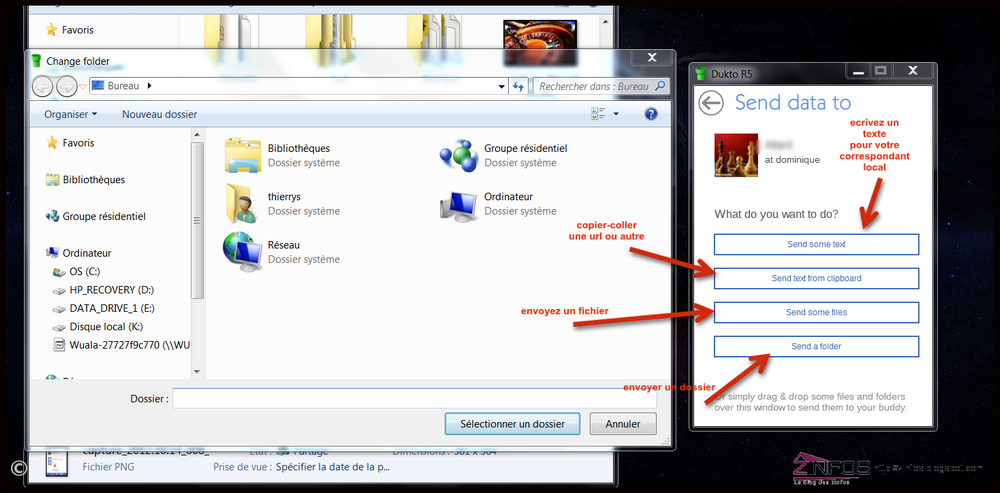Select Ordinateur in the sidebar tree

pos(87,253)
